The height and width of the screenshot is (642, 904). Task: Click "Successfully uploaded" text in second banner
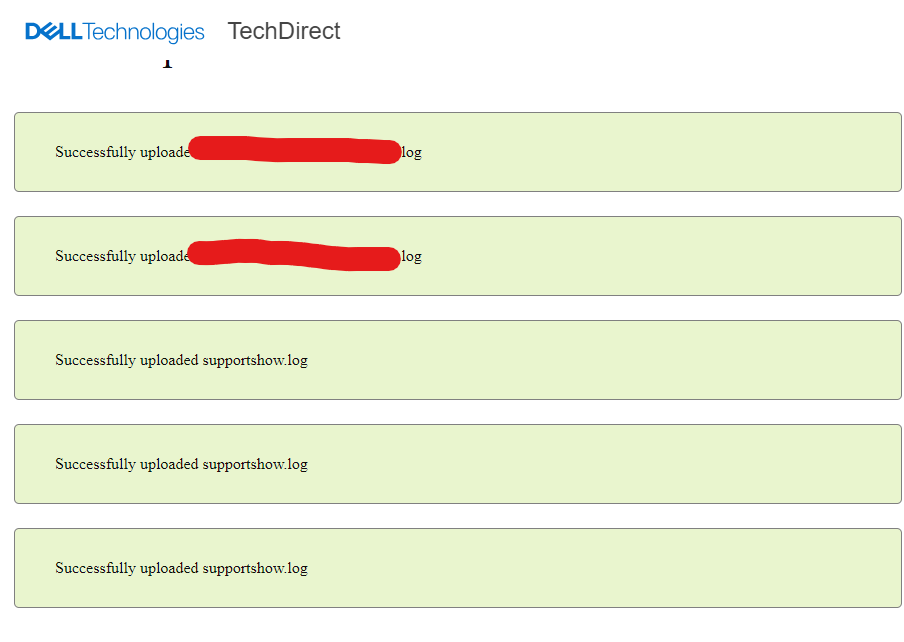(x=120, y=257)
